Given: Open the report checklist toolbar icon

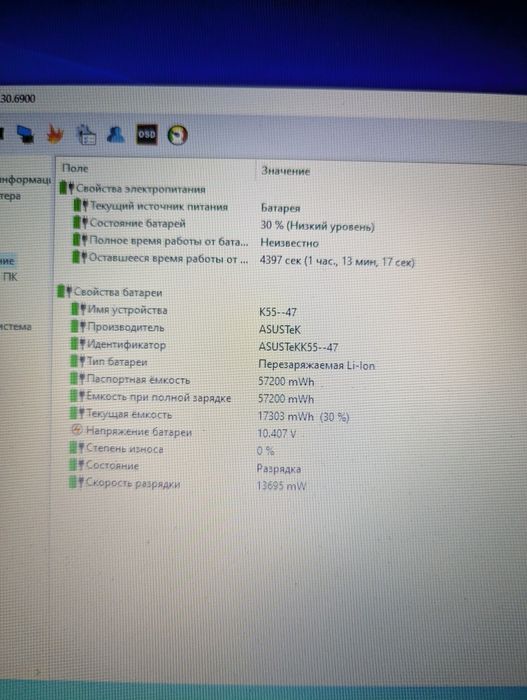Looking at the screenshot, I should pos(87,134).
